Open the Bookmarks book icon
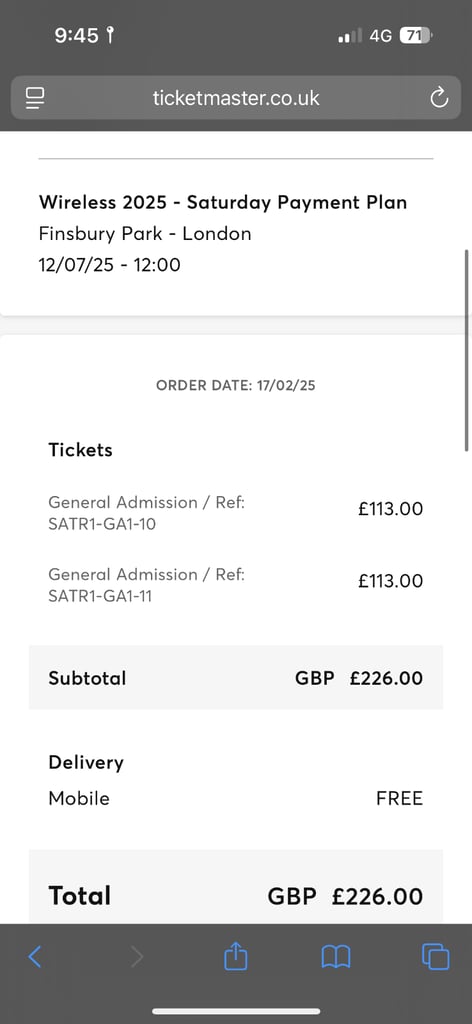This screenshot has width=472, height=1024. pos(336,957)
